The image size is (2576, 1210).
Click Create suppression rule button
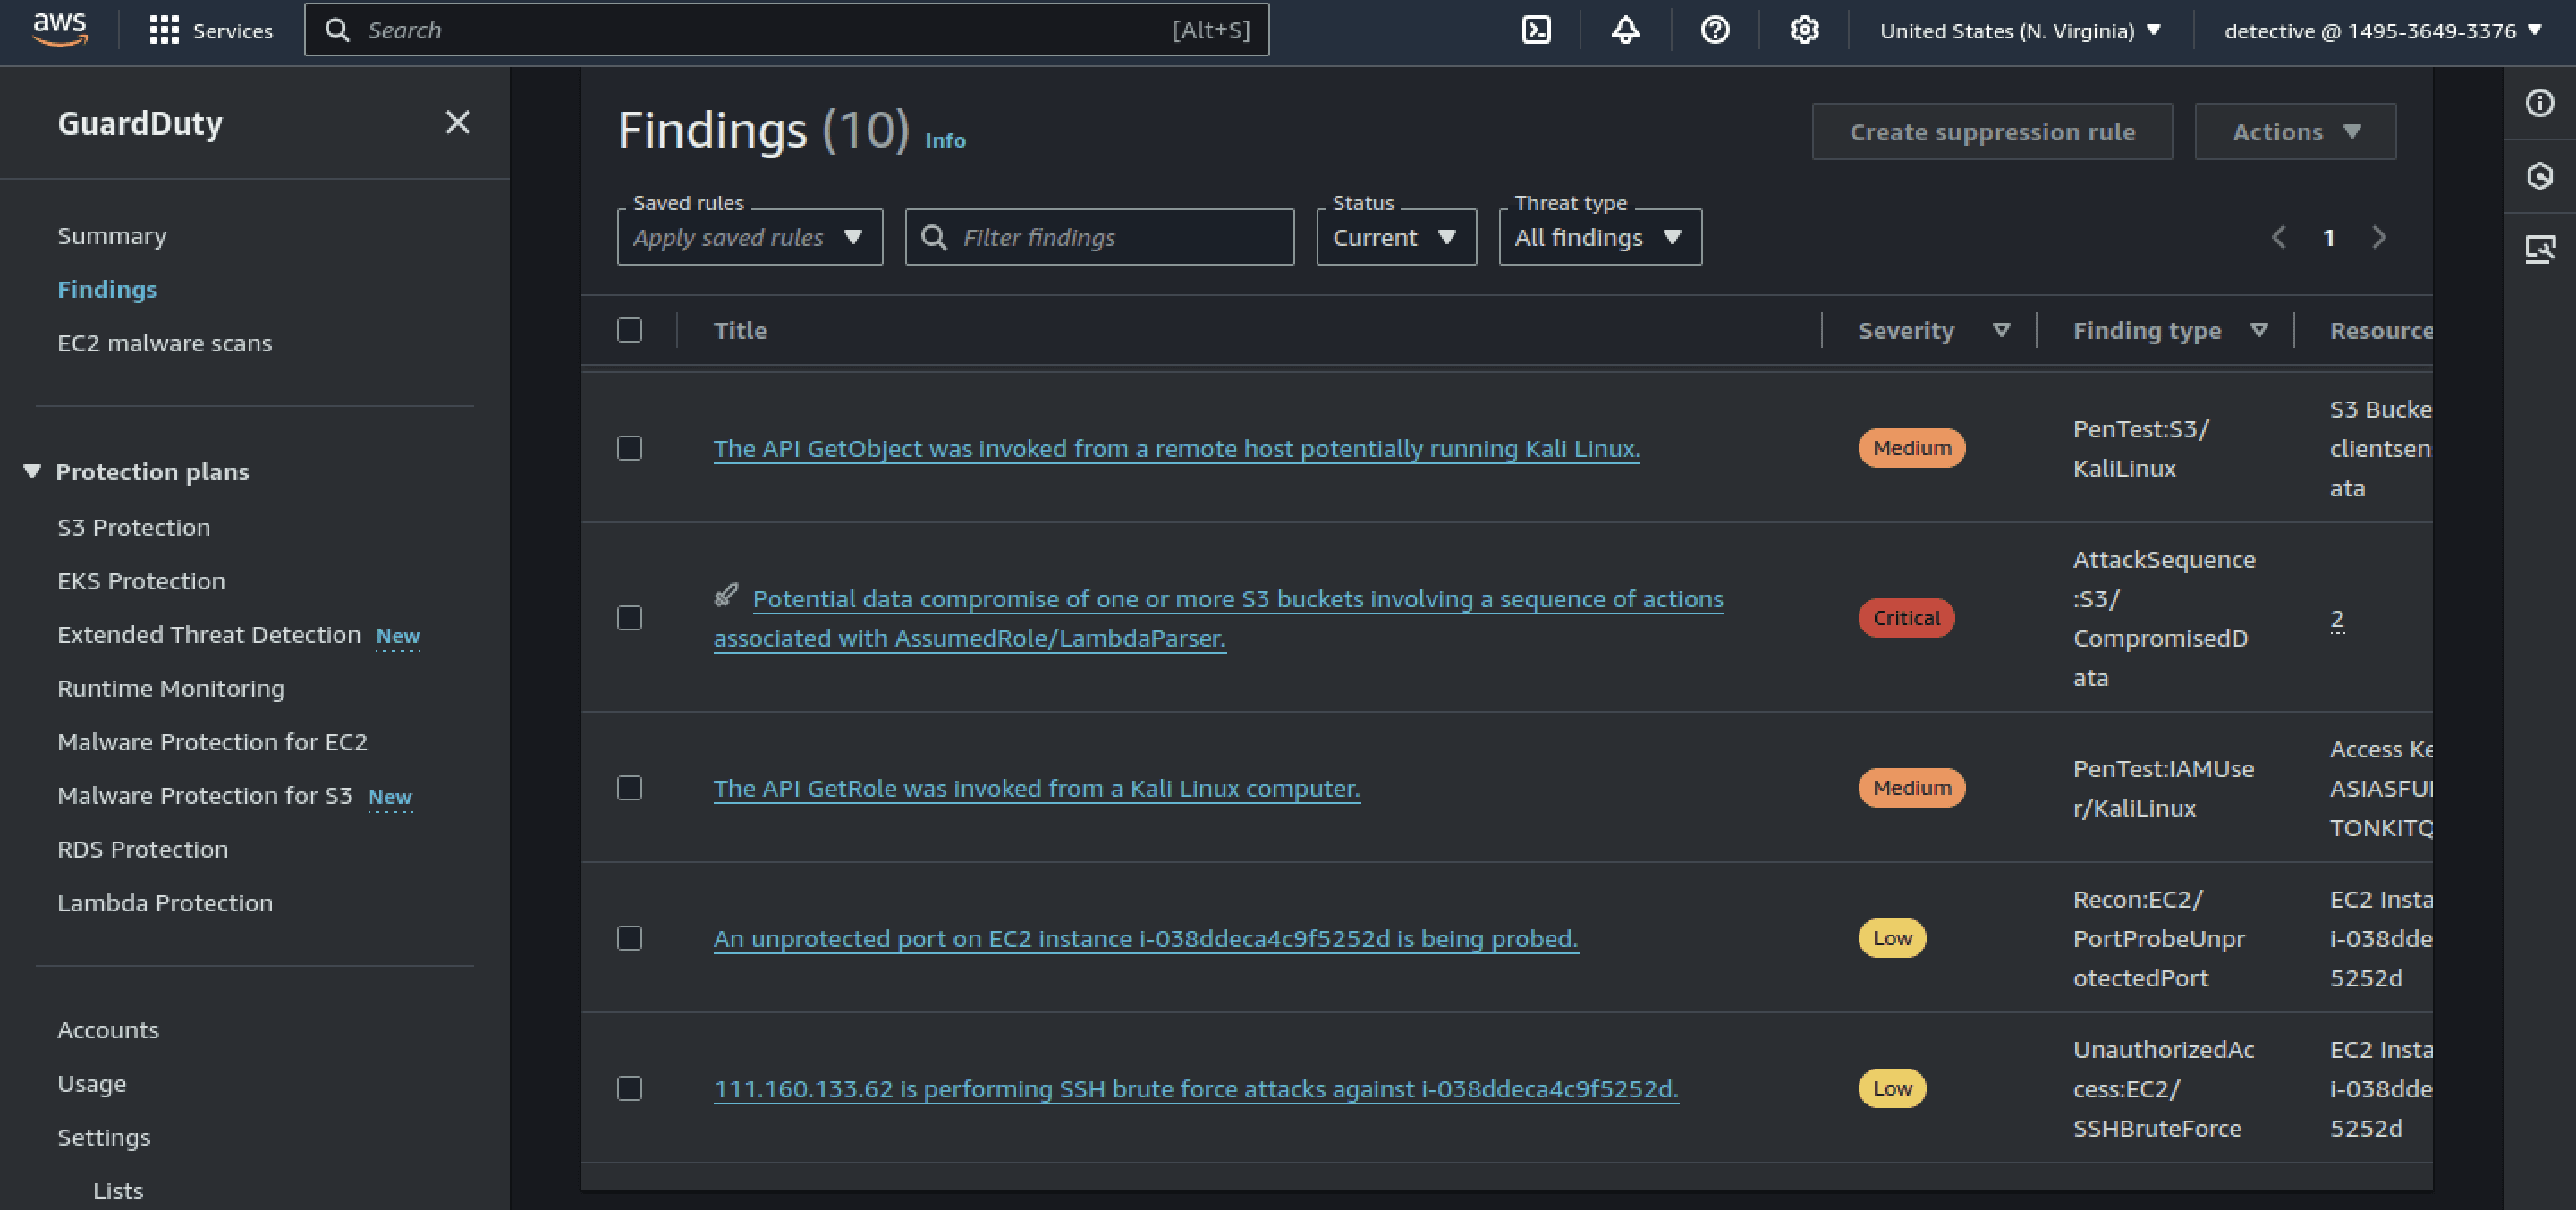tap(1992, 131)
